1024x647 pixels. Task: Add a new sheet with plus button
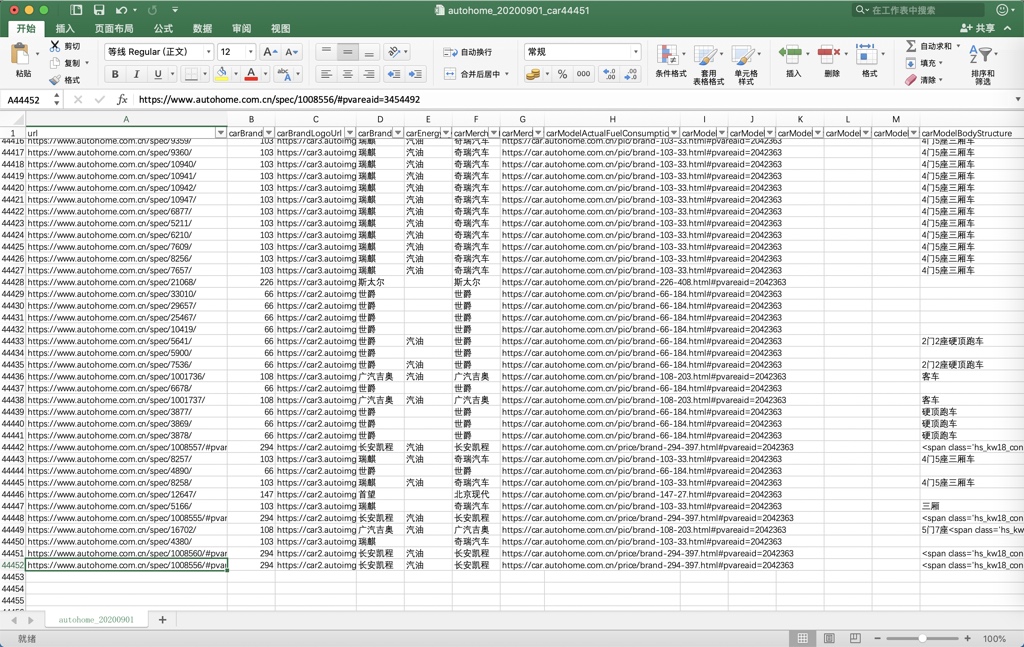click(x=163, y=620)
